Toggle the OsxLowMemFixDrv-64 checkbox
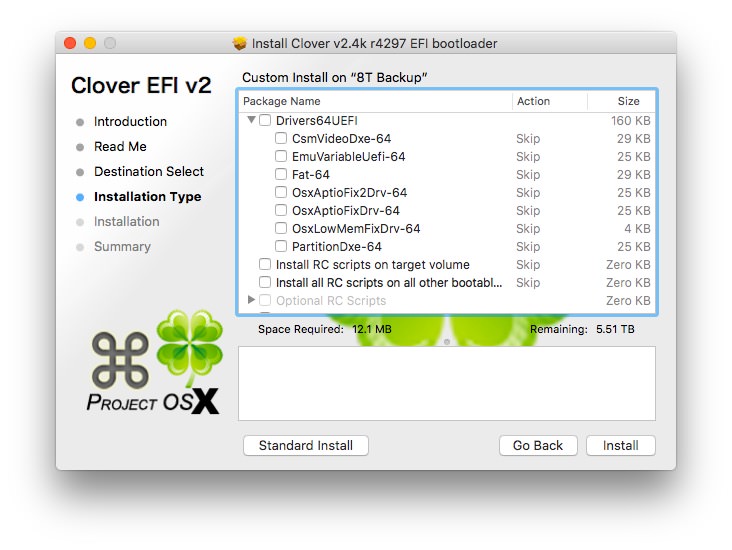Image resolution: width=732 pixels, height=550 pixels. click(x=281, y=228)
